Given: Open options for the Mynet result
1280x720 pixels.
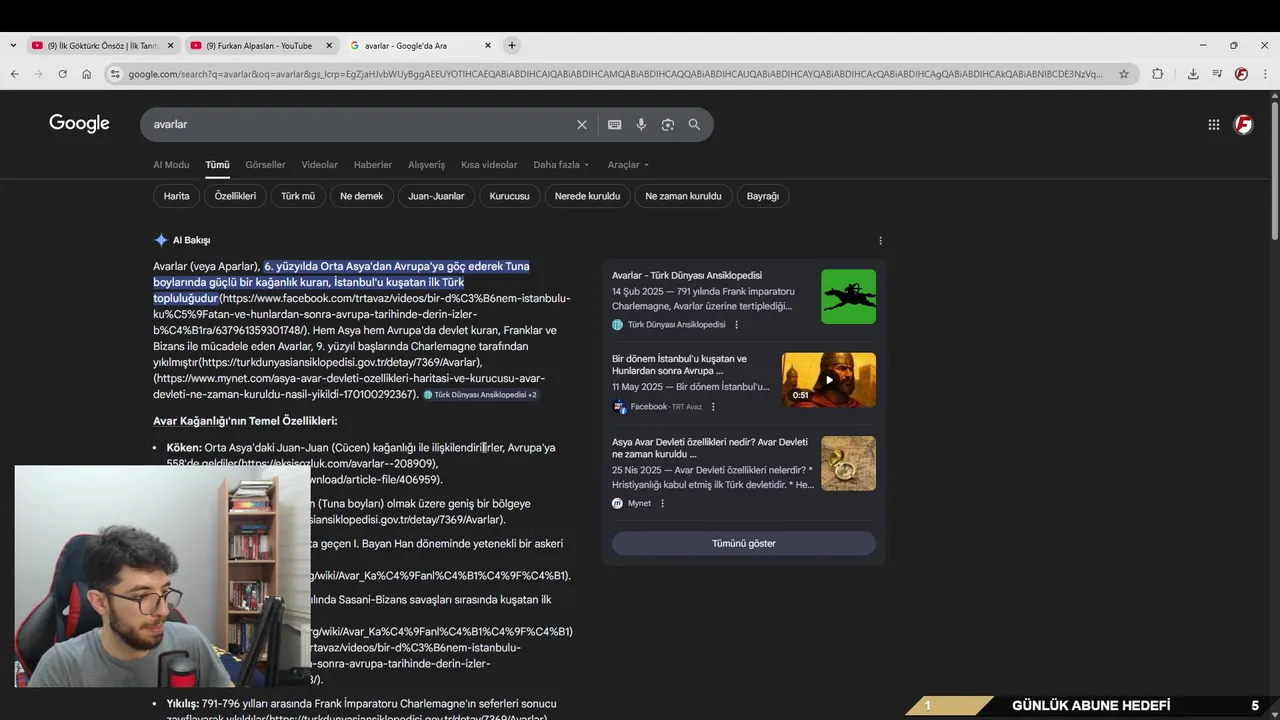Looking at the screenshot, I should (662, 503).
